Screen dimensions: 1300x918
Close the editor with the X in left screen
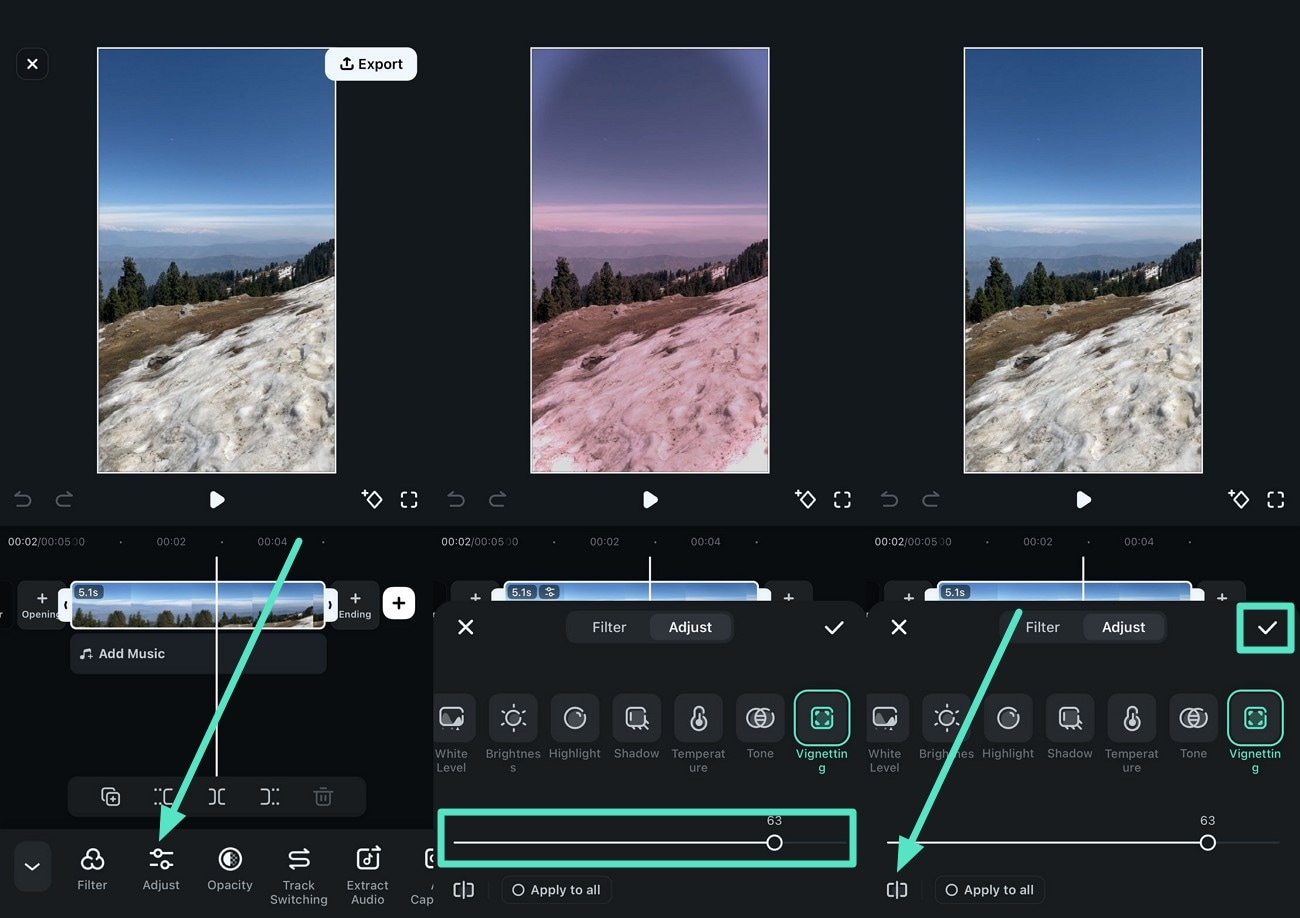coord(32,64)
